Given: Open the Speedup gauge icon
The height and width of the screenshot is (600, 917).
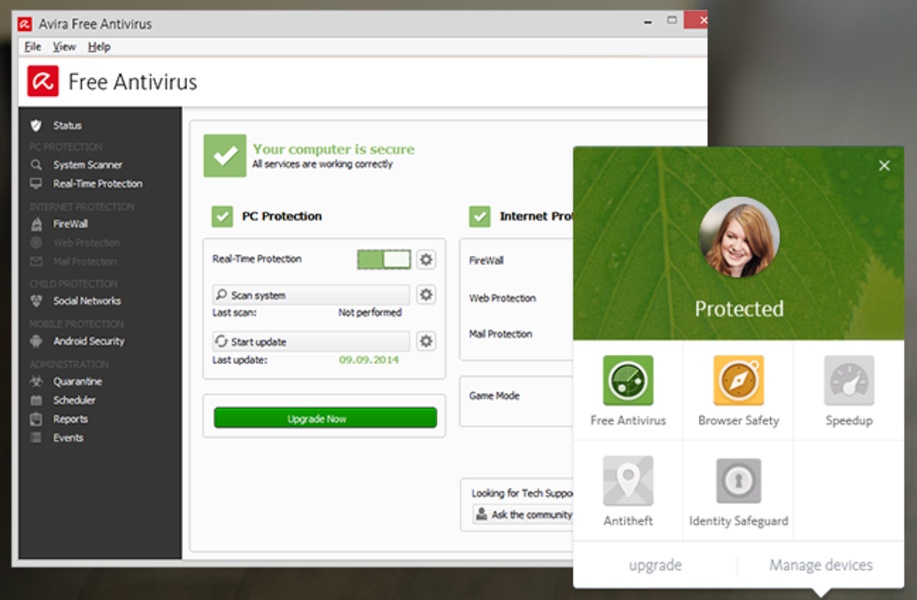Looking at the screenshot, I should click(849, 381).
